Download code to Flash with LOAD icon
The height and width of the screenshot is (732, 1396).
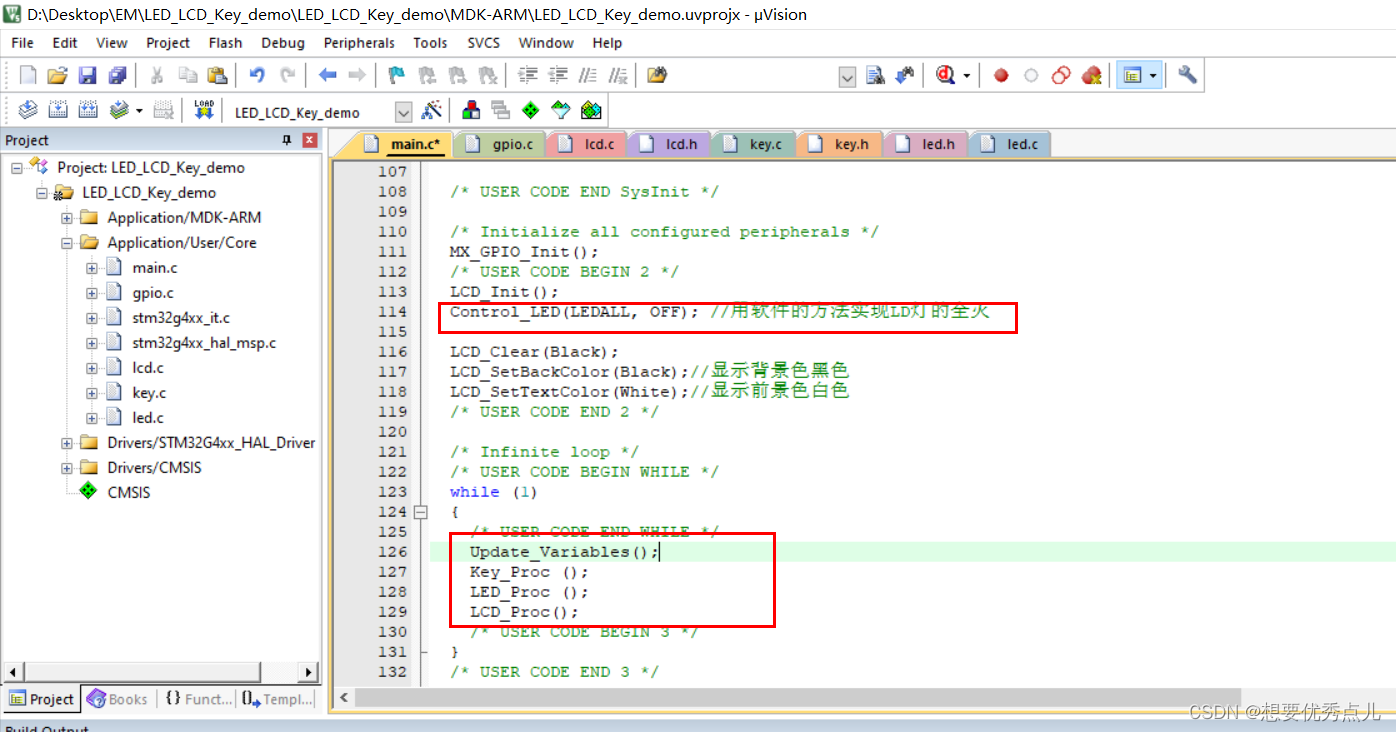[203, 110]
